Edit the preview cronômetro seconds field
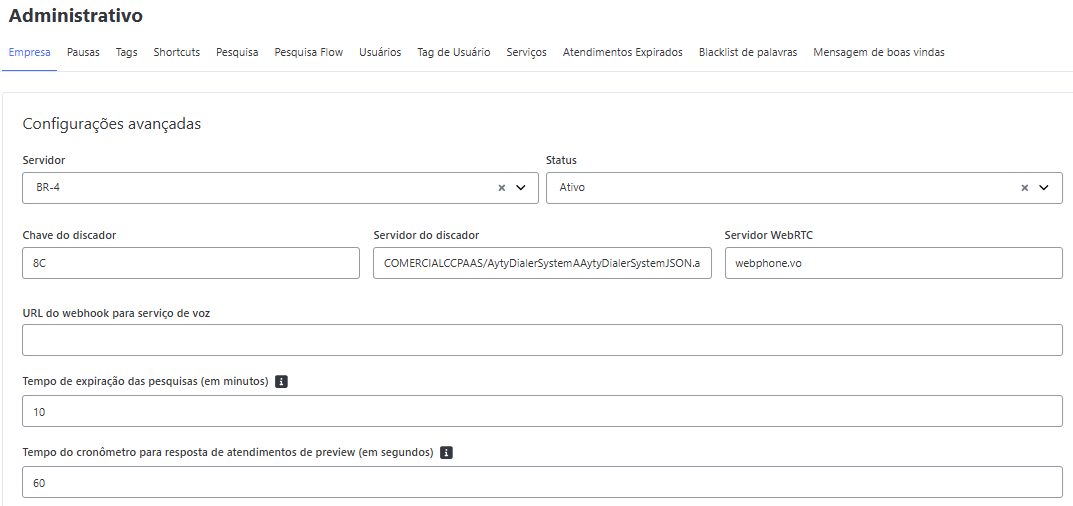Viewport: 1073px width, 506px height. pos(543,483)
